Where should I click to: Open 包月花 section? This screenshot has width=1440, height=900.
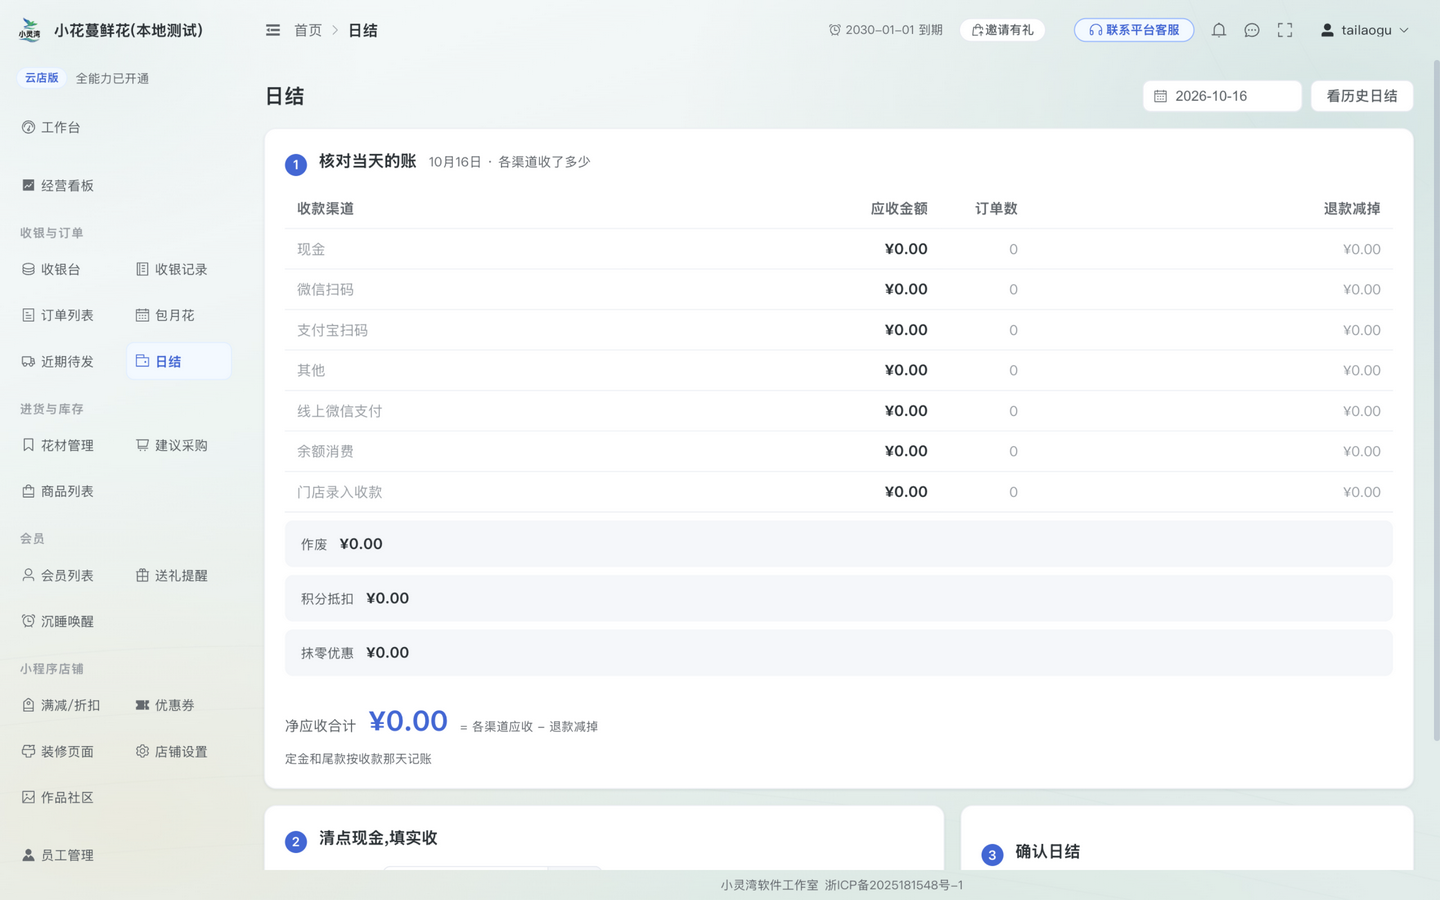click(x=165, y=315)
